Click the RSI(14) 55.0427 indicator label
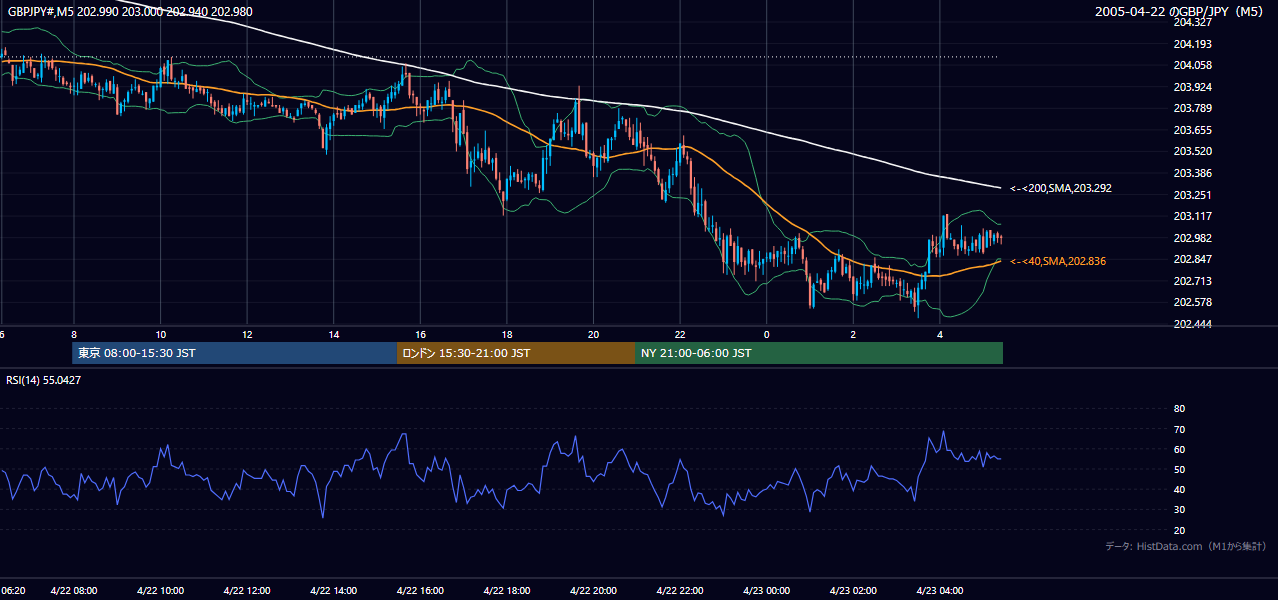The width and height of the screenshot is (1278, 600). [x=44, y=380]
